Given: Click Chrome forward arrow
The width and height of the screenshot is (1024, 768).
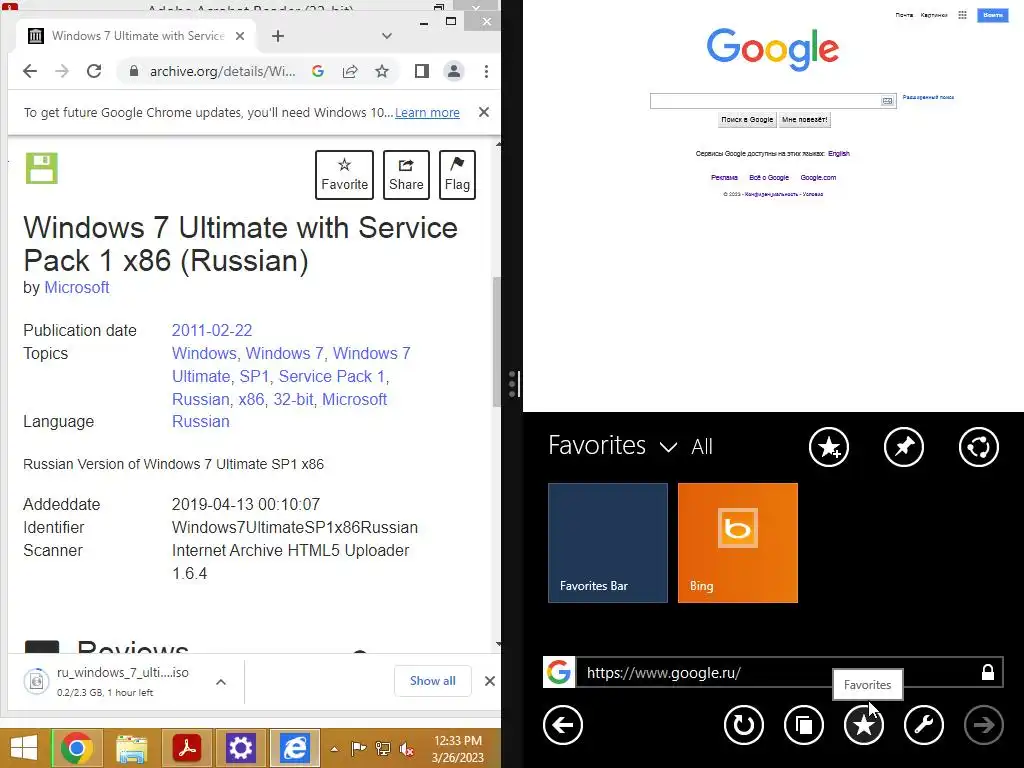Looking at the screenshot, I should click(62, 71).
